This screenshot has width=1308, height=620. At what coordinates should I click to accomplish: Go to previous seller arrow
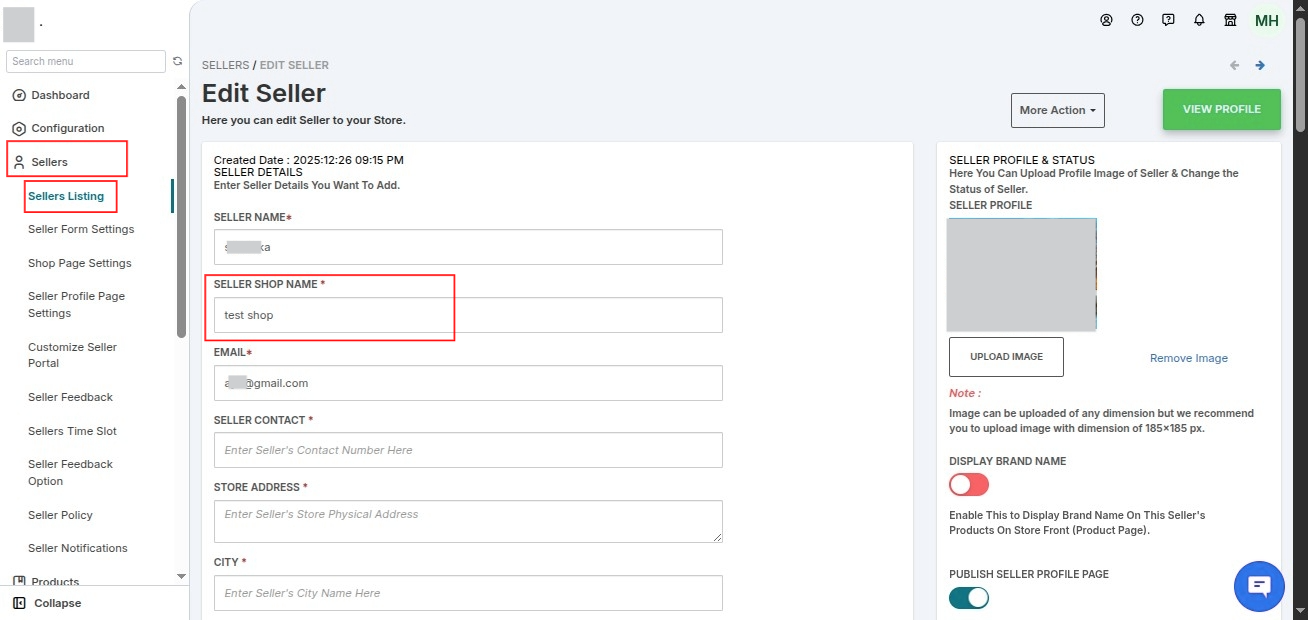(1234, 65)
